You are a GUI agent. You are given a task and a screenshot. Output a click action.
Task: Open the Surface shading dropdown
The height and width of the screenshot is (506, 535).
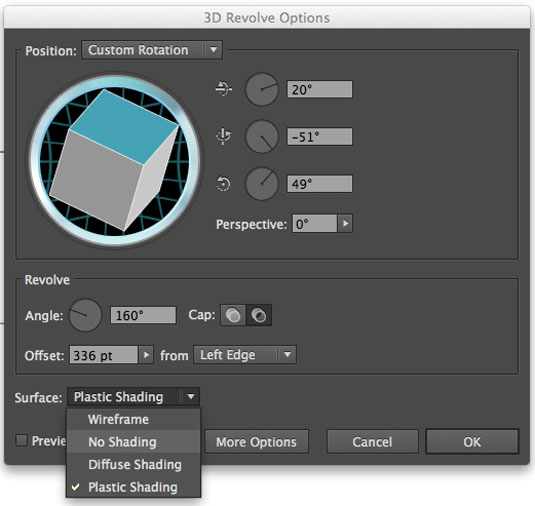[x=133, y=397]
